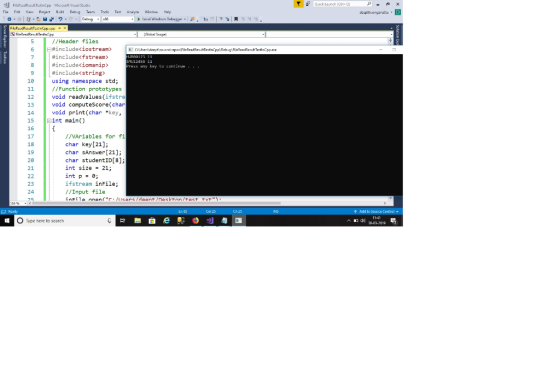Screen dimensions: 560x373
Task: Open the Project menu
Action: 45,12
